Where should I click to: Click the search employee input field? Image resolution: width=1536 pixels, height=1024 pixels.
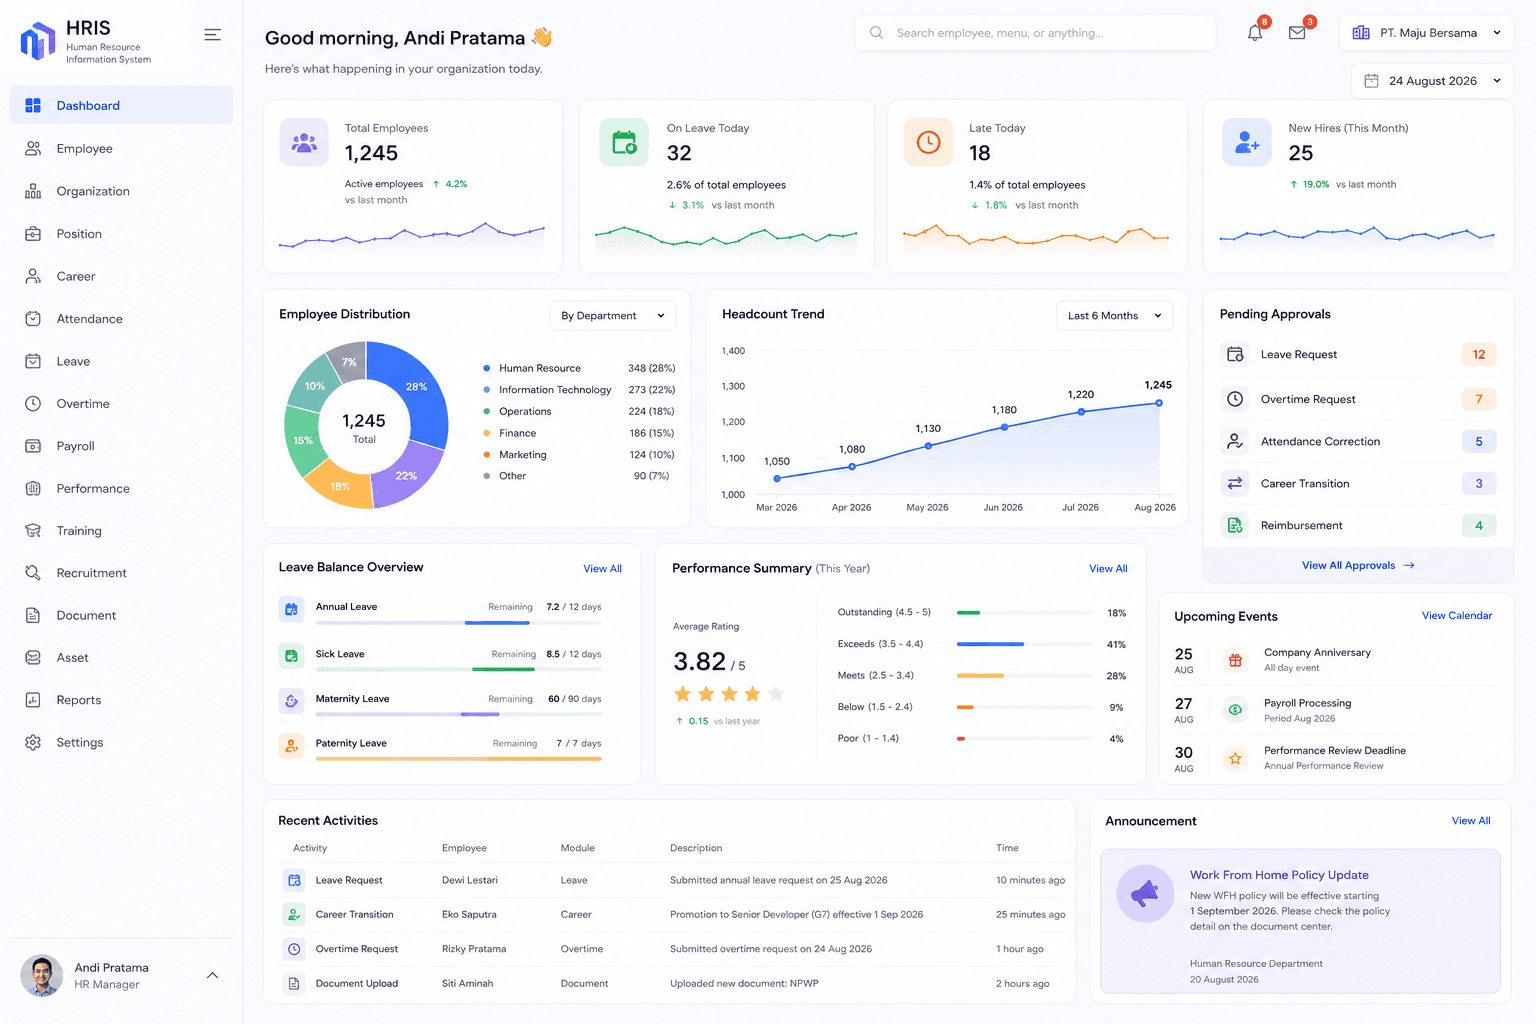(x=1035, y=33)
